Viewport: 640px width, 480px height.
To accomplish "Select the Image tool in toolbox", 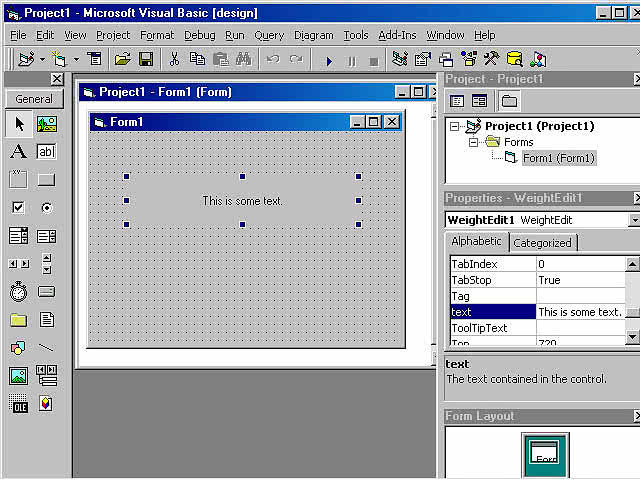I will pyautogui.click(x=18, y=376).
